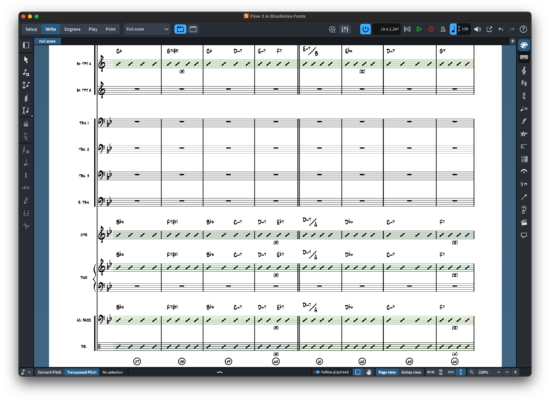Open the Key Signatures panel
The height and width of the screenshot is (400, 550).
(524, 84)
